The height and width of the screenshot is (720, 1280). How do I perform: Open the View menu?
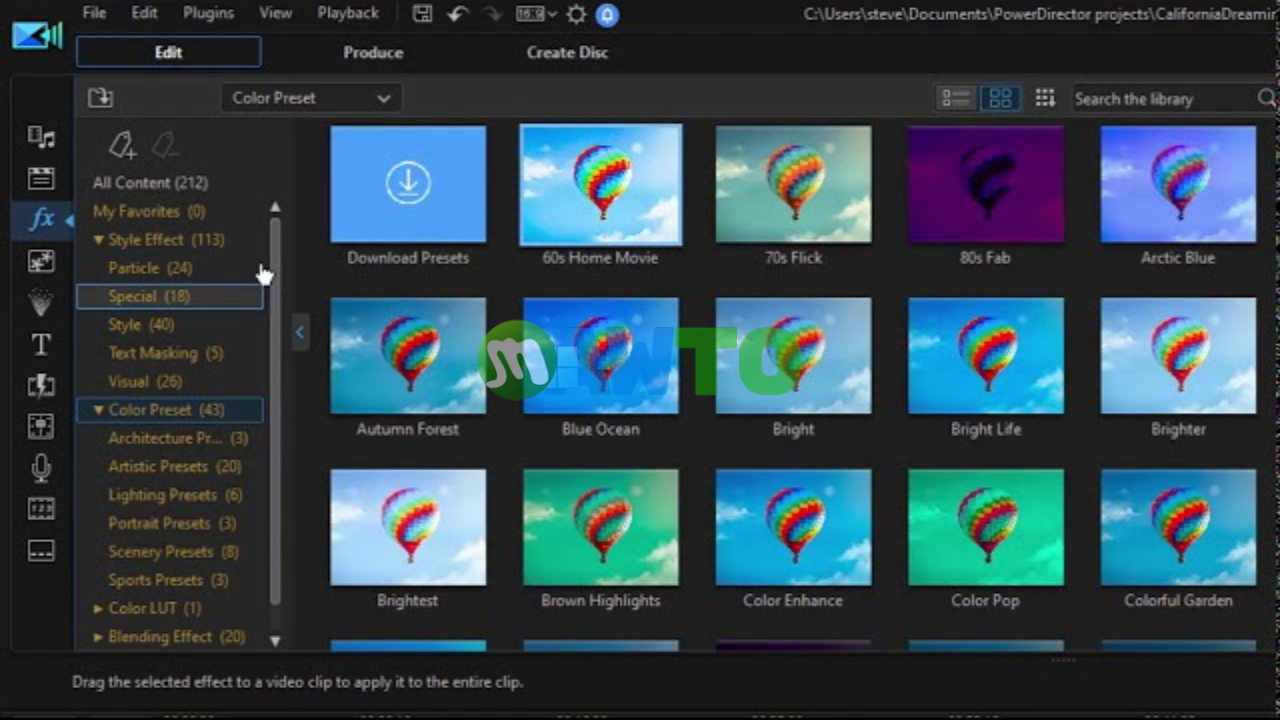tap(276, 13)
